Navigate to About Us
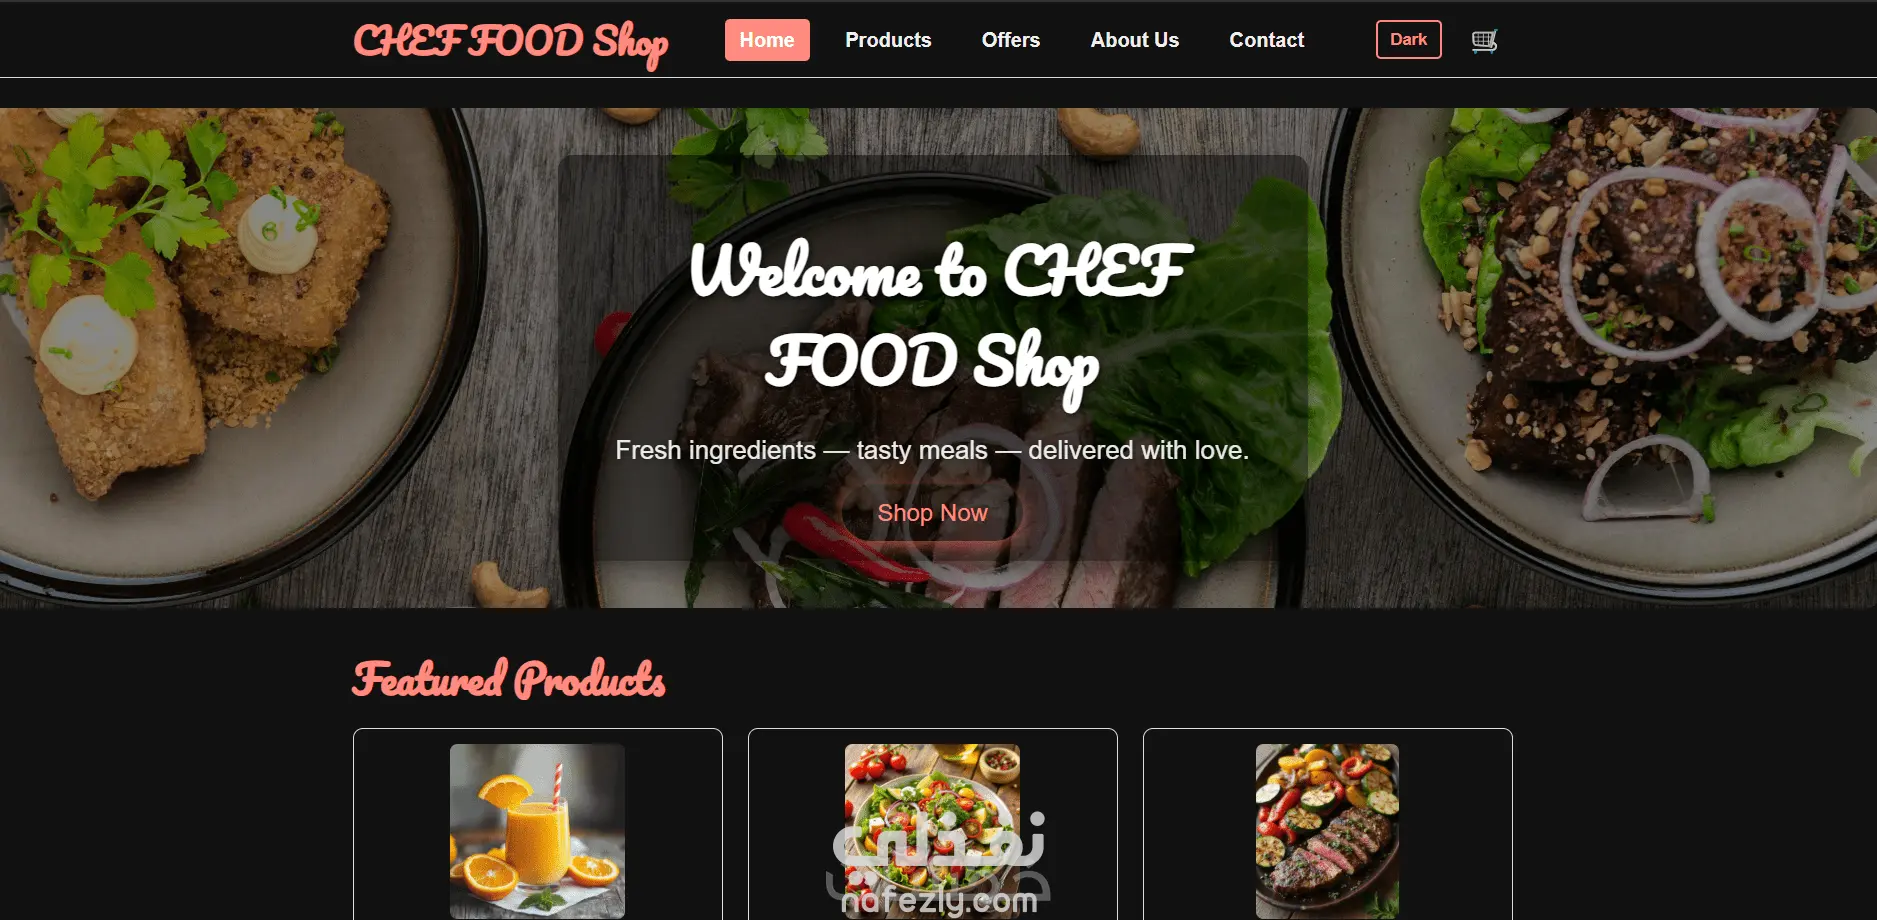 point(1134,40)
